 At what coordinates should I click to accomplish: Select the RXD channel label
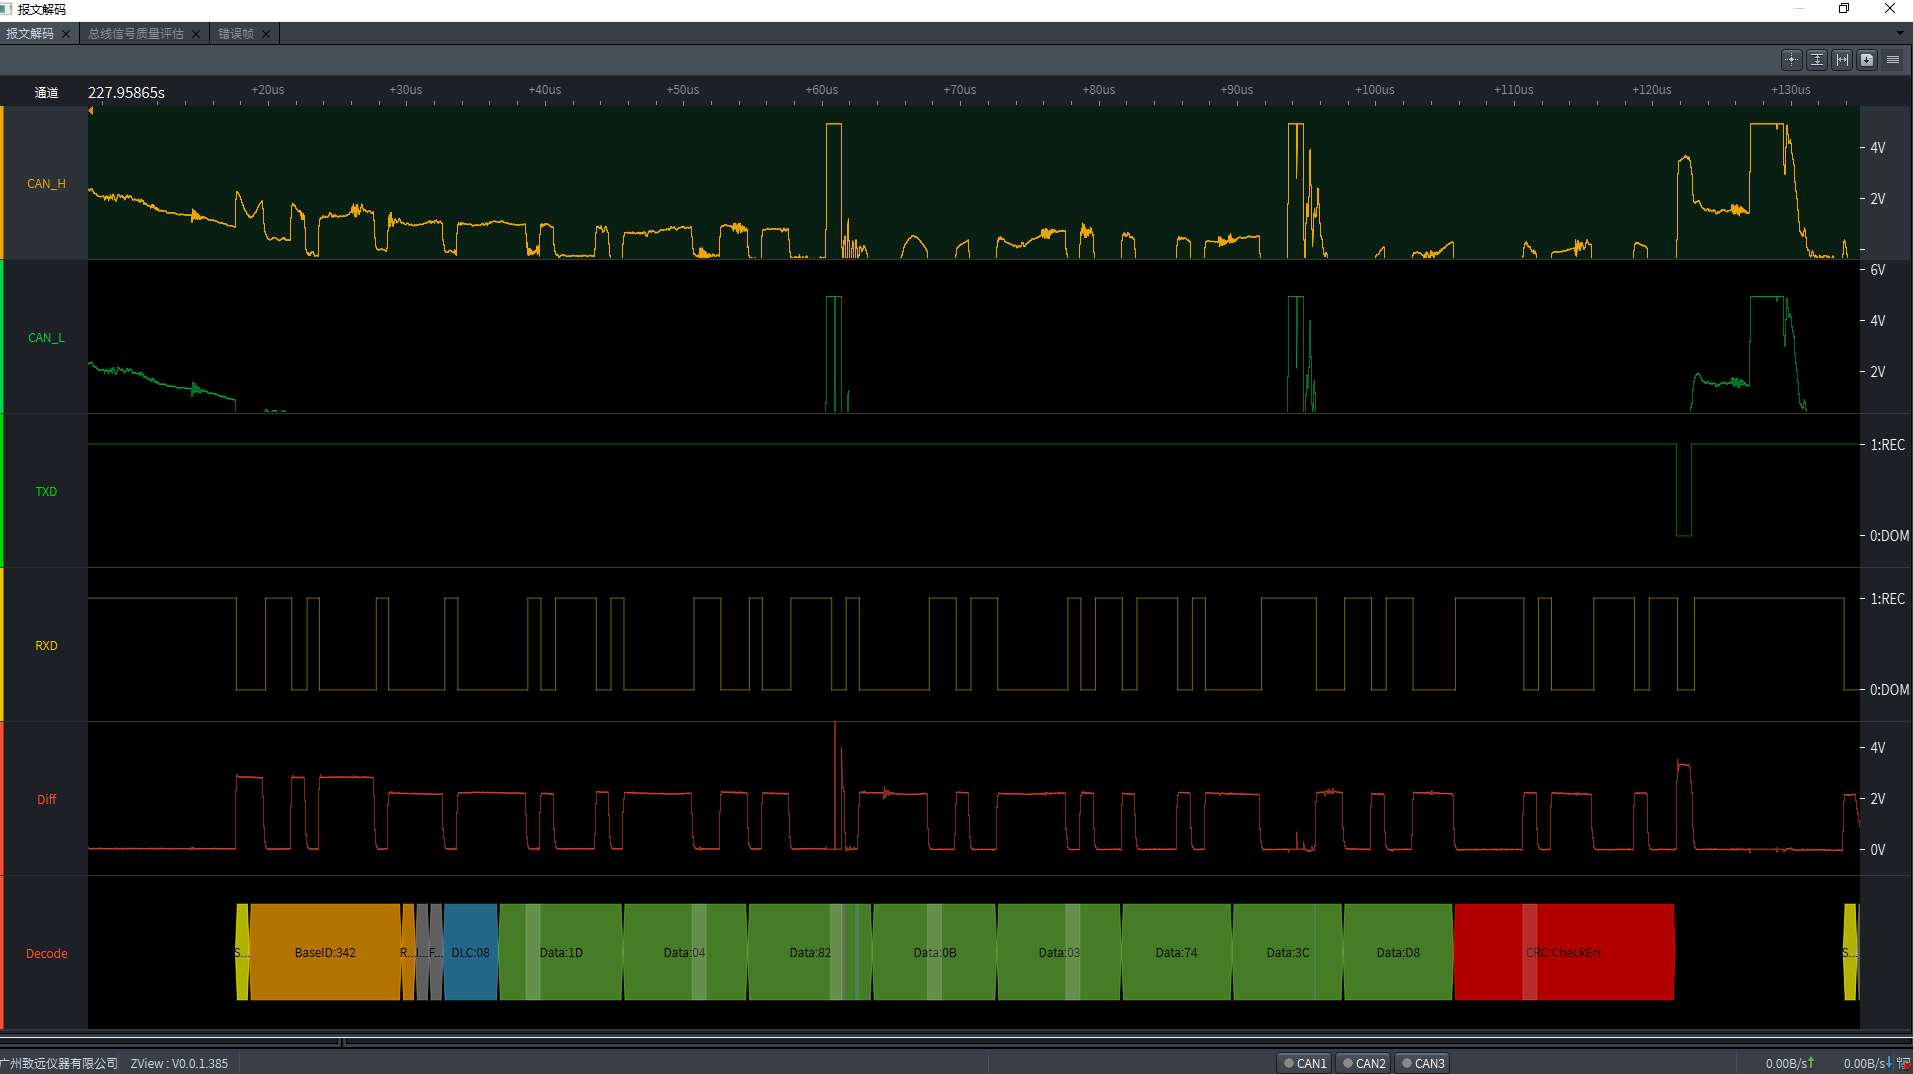pyautogui.click(x=46, y=646)
